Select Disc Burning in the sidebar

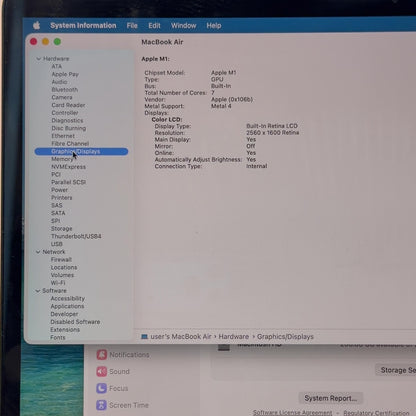tap(68, 128)
